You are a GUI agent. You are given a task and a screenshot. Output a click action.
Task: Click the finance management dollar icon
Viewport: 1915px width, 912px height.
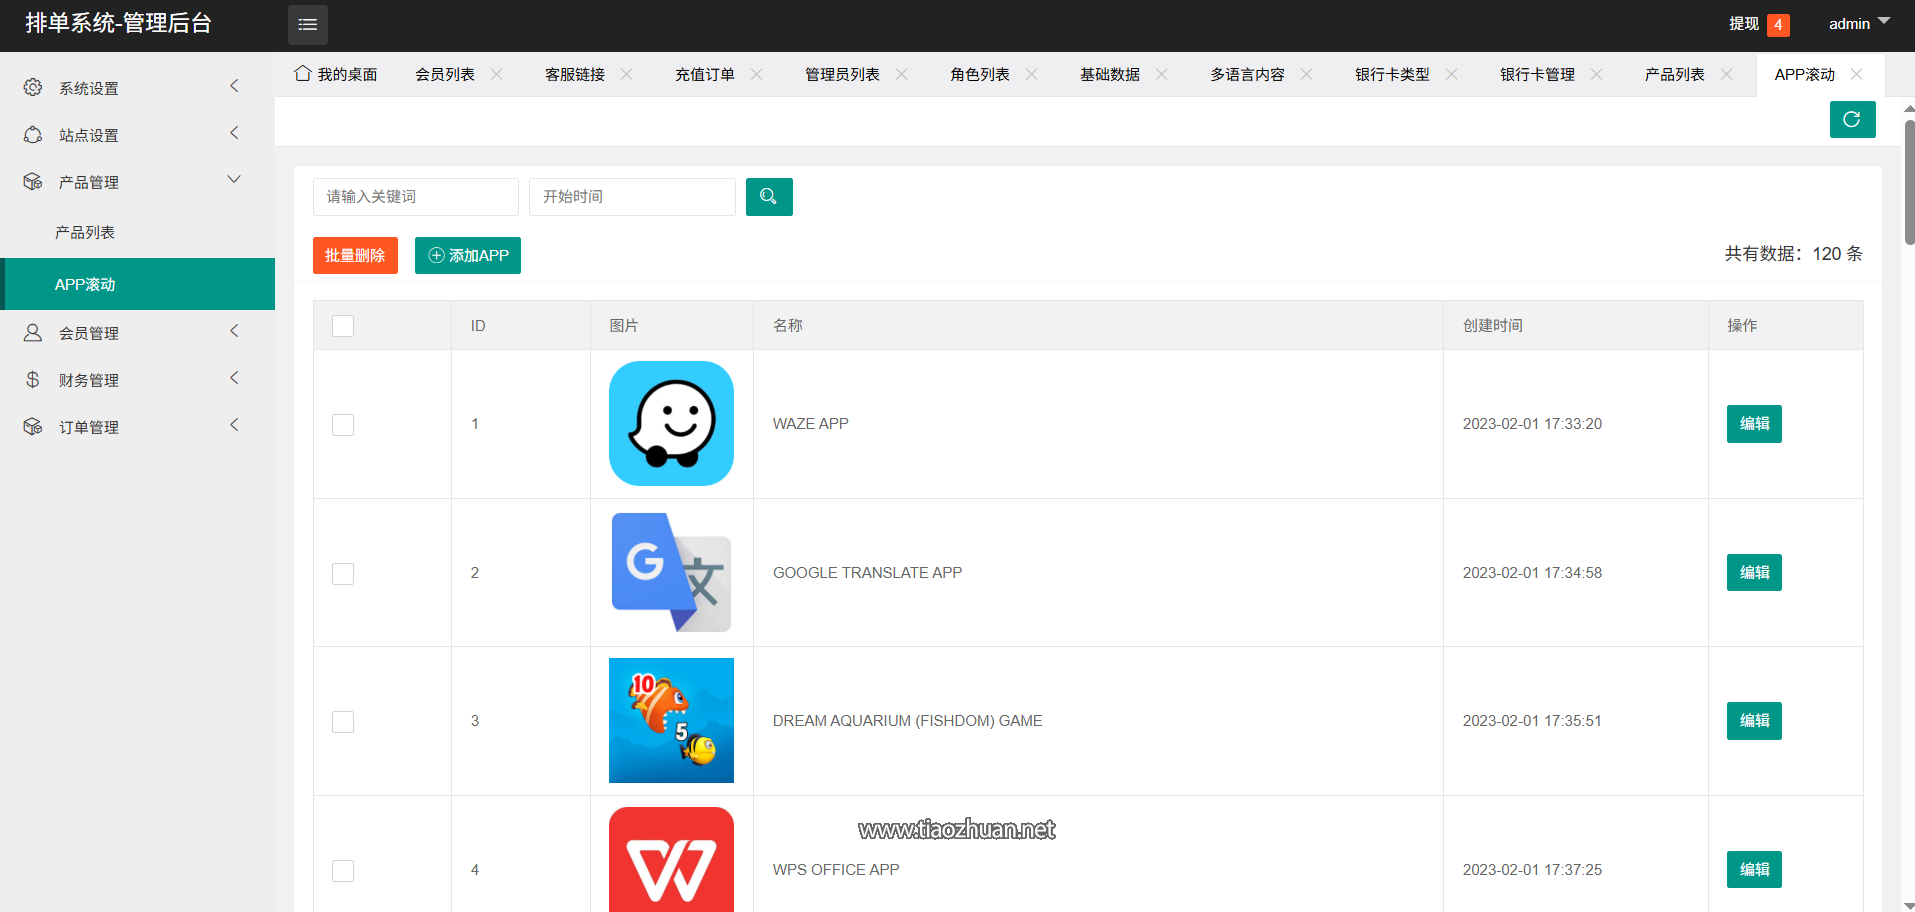pyautogui.click(x=33, y=380)
